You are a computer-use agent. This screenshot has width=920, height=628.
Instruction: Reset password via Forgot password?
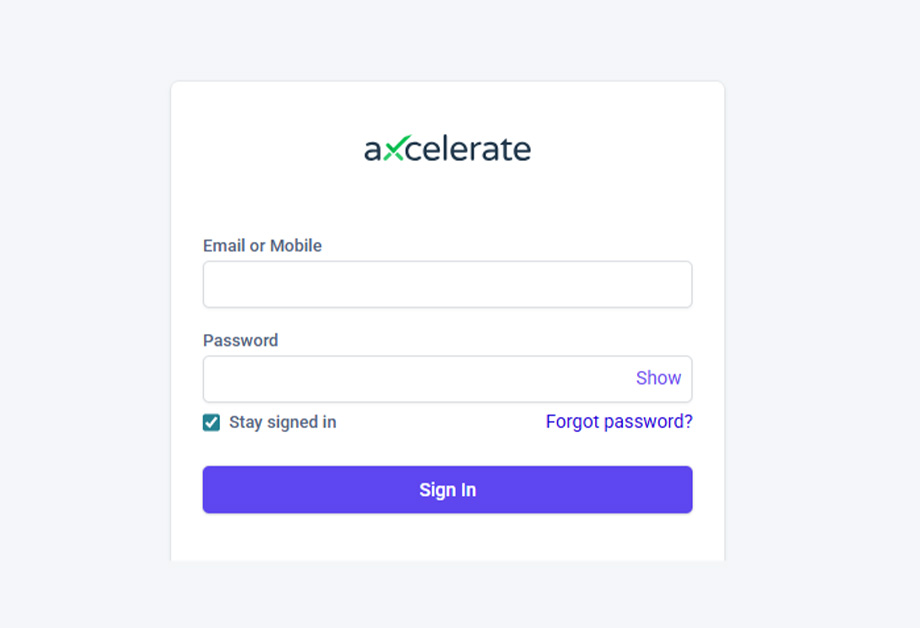pyautogui.click(x=619, y=422)
